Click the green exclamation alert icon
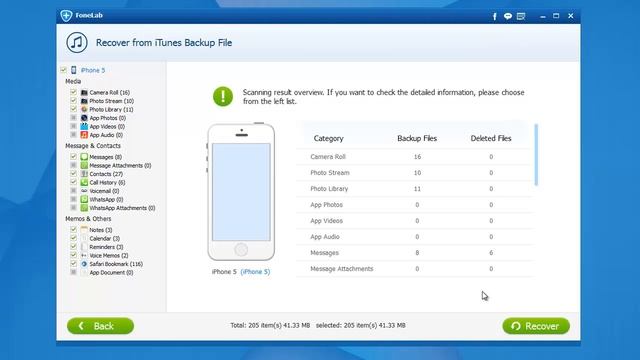Screen dimensions: 640x360 pyautogui.click(x=223, y=97)
